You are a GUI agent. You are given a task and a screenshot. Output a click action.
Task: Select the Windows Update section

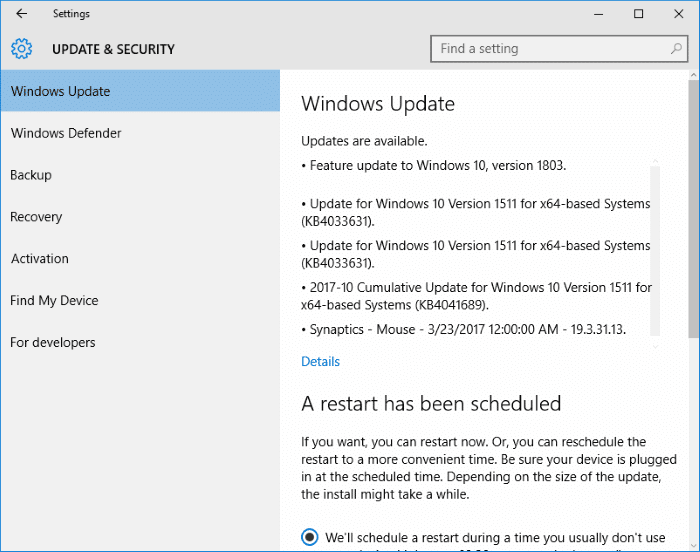pyautogui.click(x=140, y=91)
